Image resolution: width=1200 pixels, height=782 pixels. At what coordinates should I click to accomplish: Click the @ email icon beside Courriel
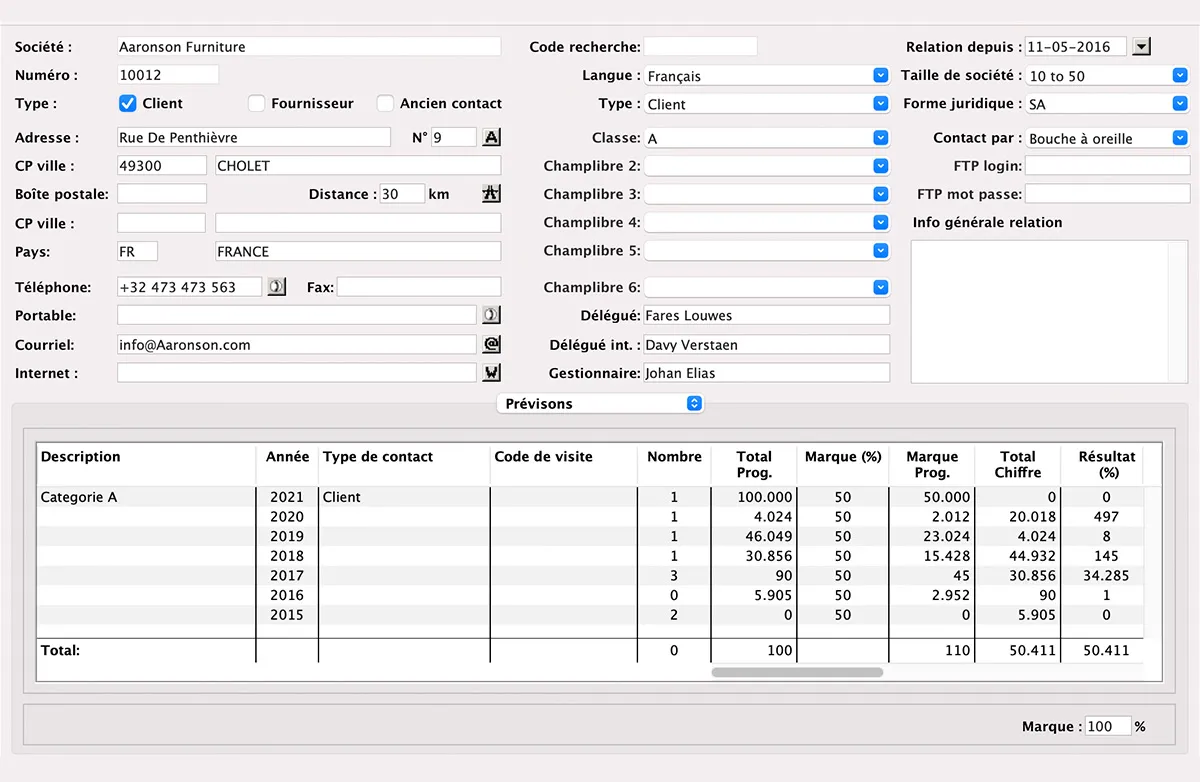click(x=491, y=344)
